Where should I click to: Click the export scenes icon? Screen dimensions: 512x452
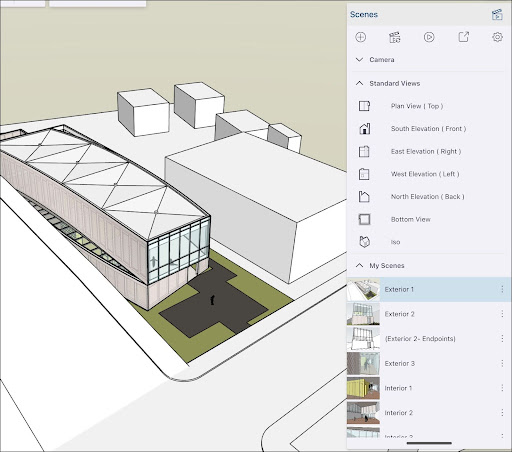click(463, 37)
